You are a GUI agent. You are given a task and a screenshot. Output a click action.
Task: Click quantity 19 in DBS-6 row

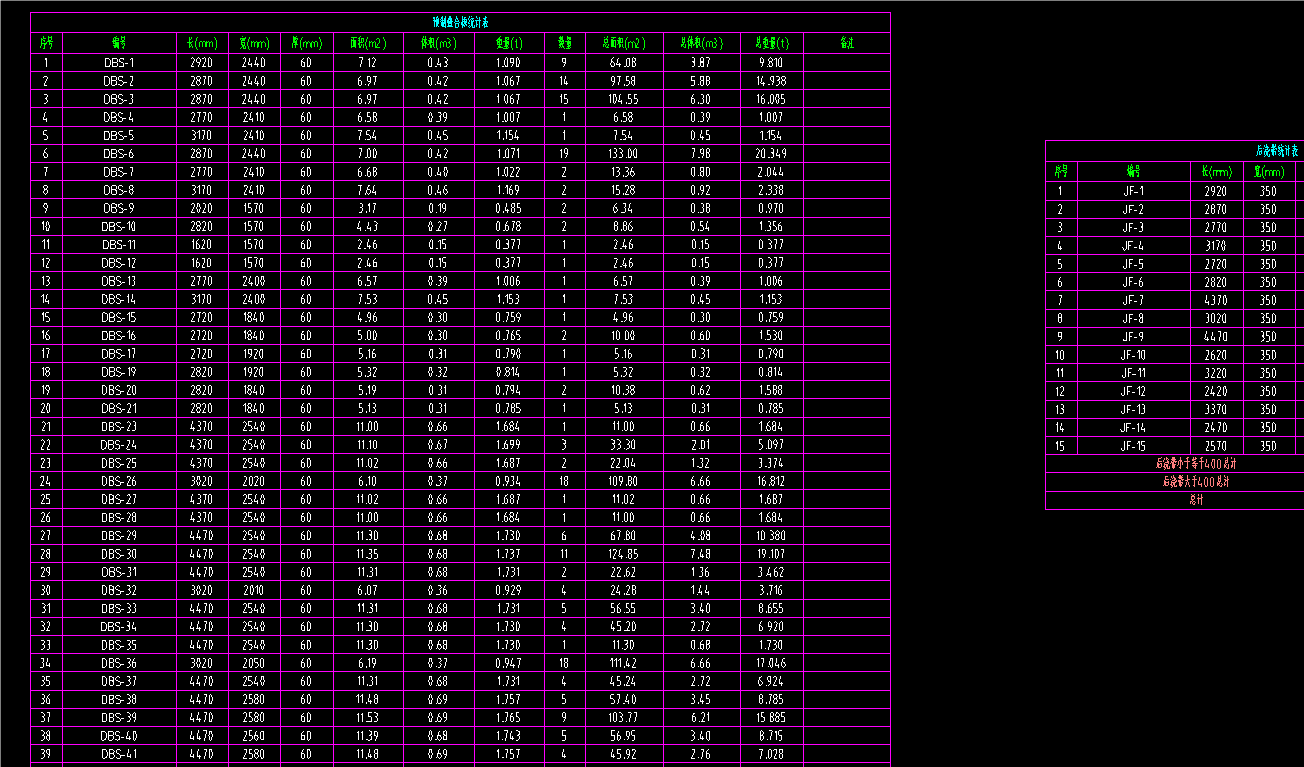pos(564,153)
